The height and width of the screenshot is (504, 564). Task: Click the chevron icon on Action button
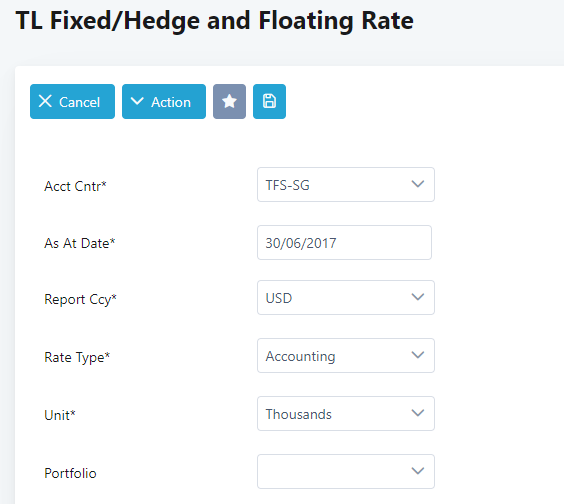[x=137, y=101]
